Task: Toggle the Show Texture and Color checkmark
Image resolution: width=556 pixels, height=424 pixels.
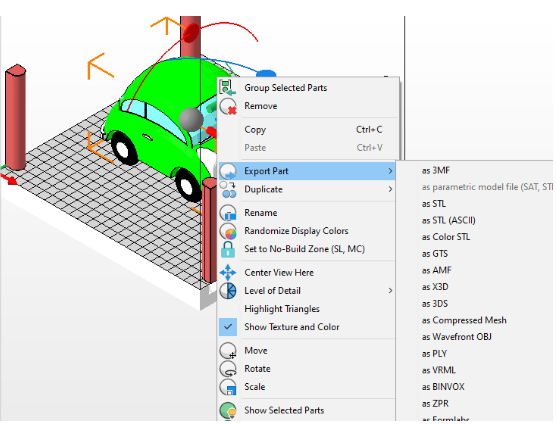Action: pos(228,327)
